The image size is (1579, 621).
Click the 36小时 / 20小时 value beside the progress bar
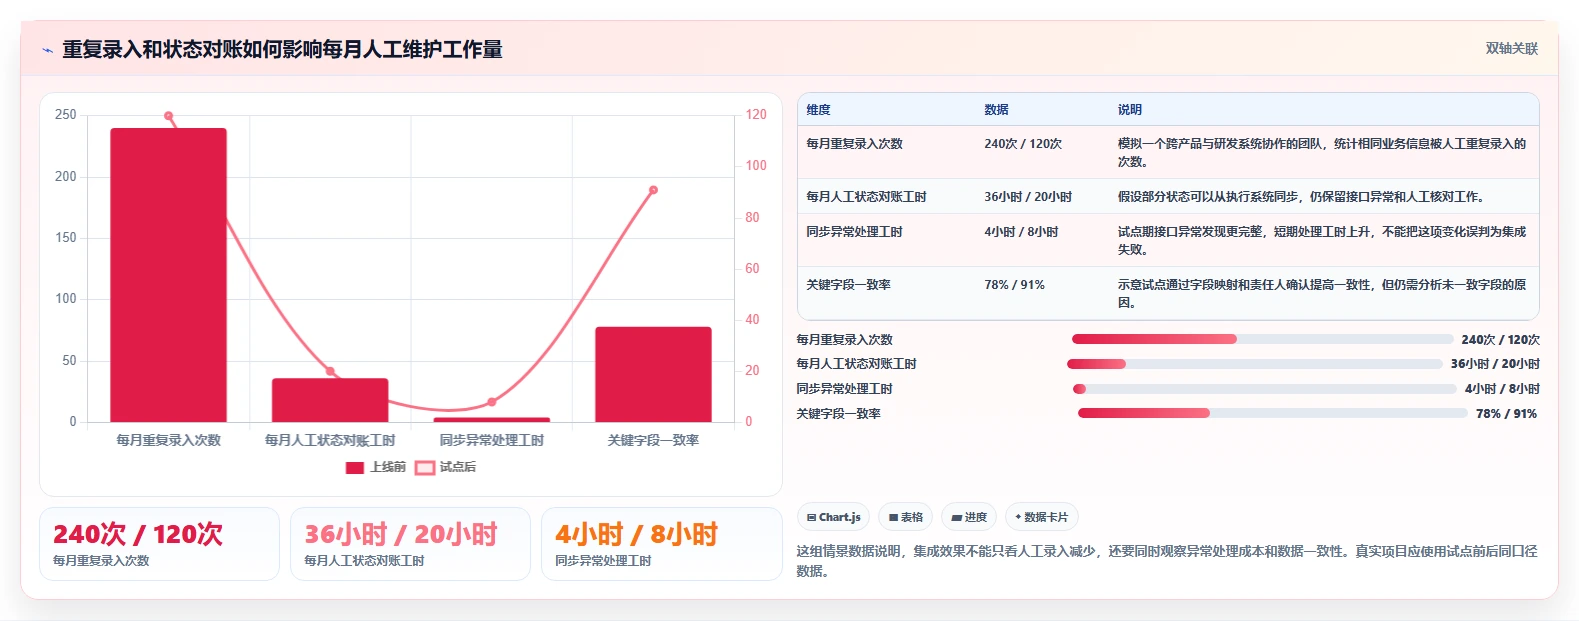(1495, 364)
